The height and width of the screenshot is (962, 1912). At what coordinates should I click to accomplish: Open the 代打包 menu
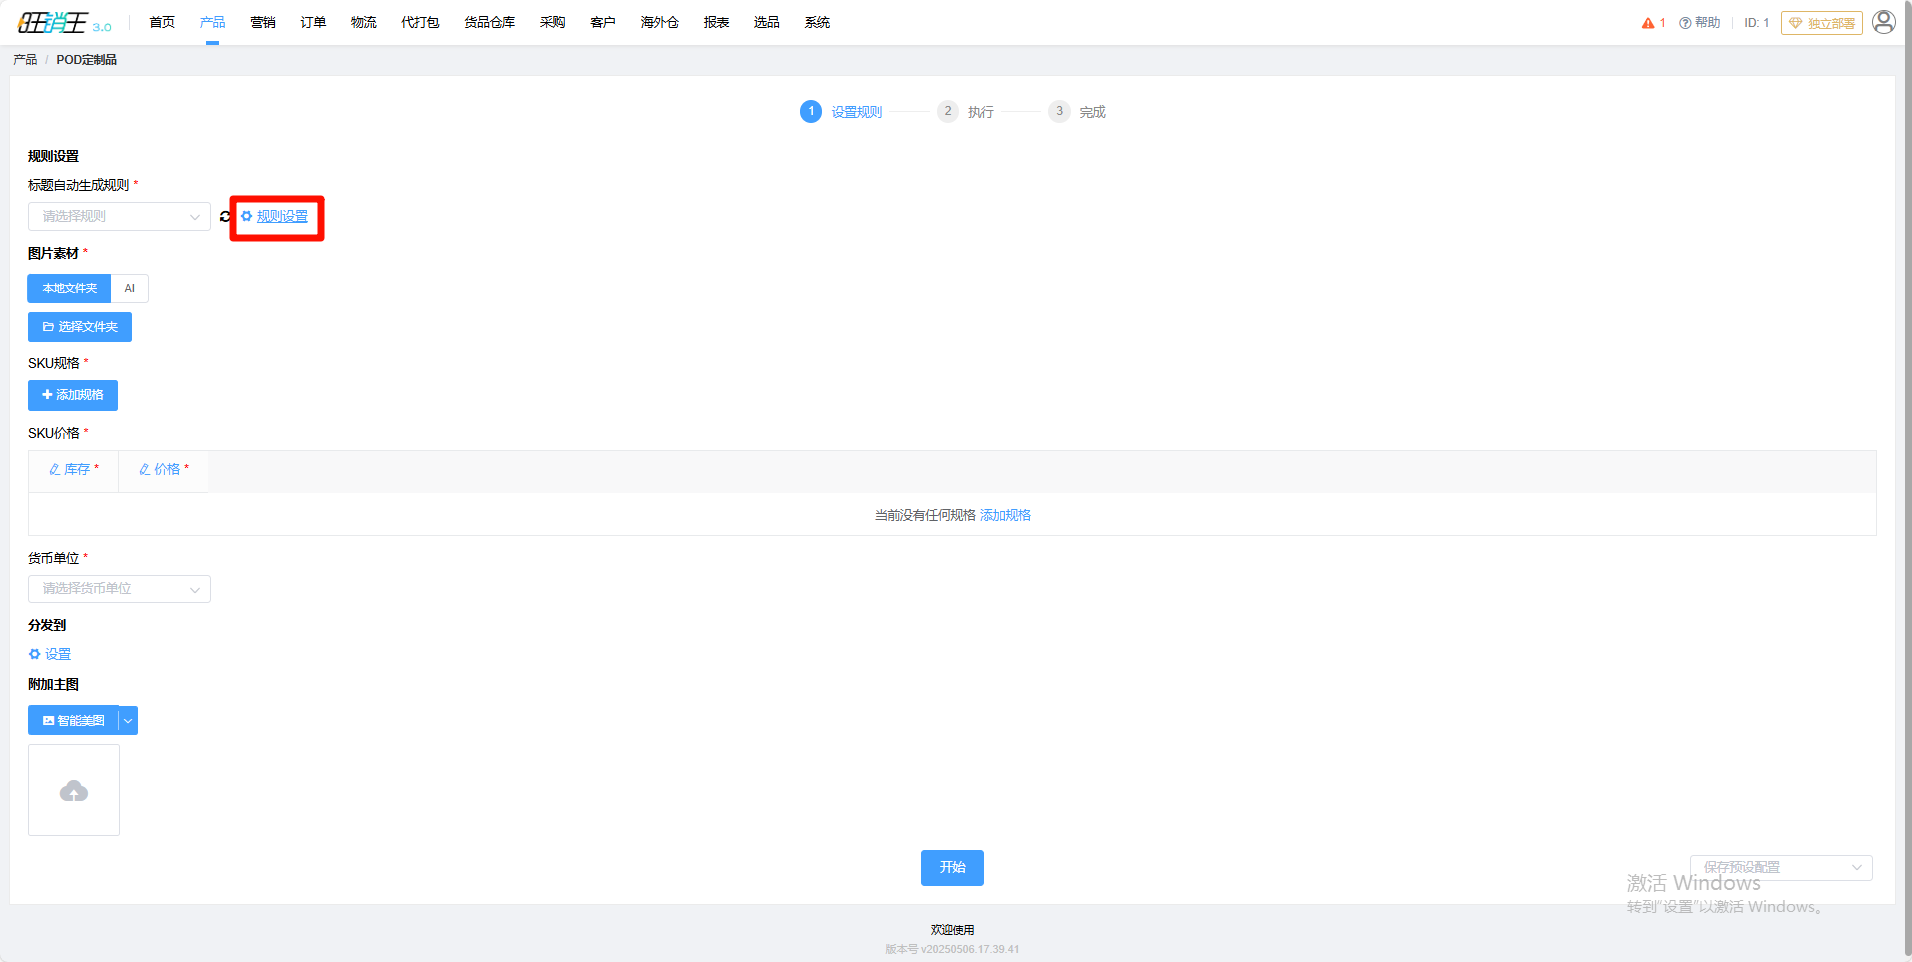tap(420, 22)
